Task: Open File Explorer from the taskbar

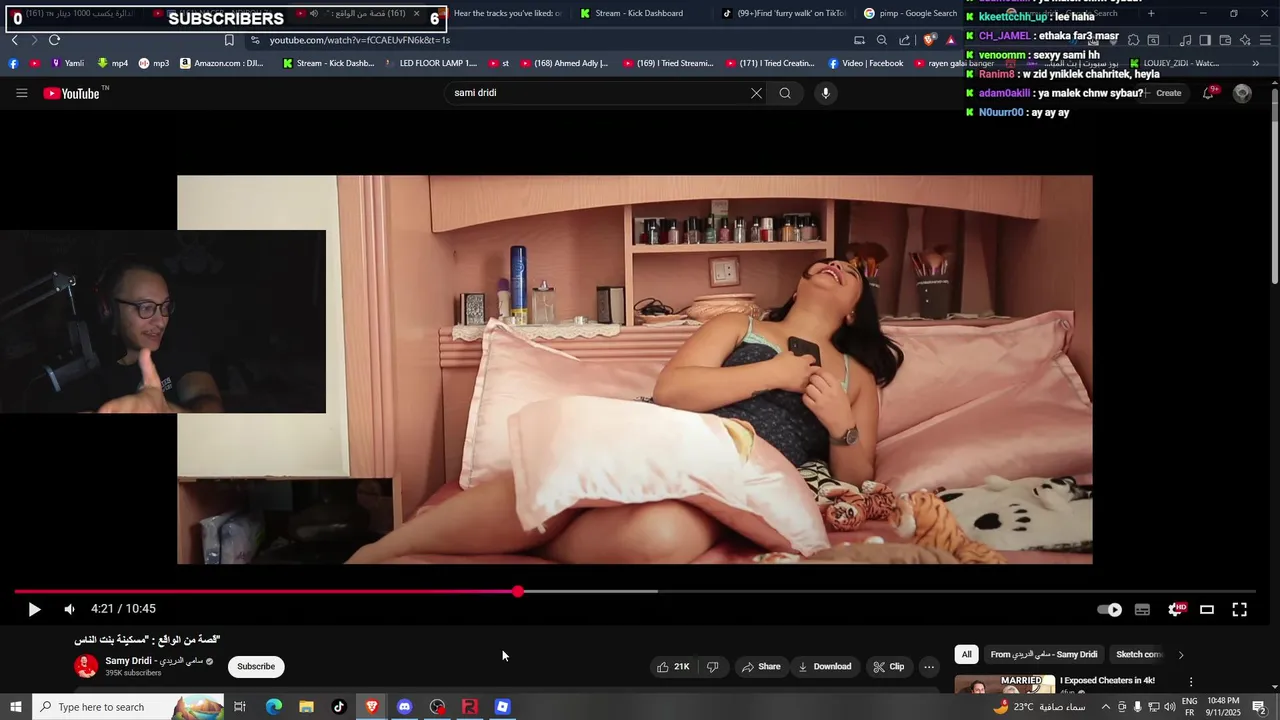Action: pyautogui.click(x=306, y=707)
